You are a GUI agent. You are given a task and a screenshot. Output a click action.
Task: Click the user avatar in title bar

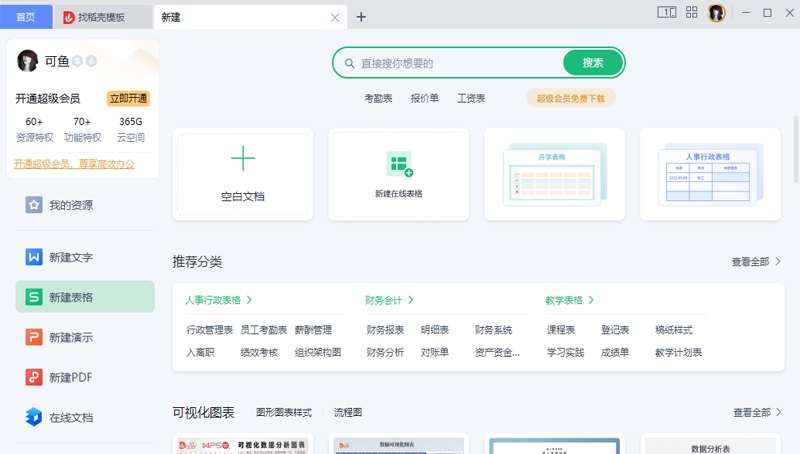point(716,13)
